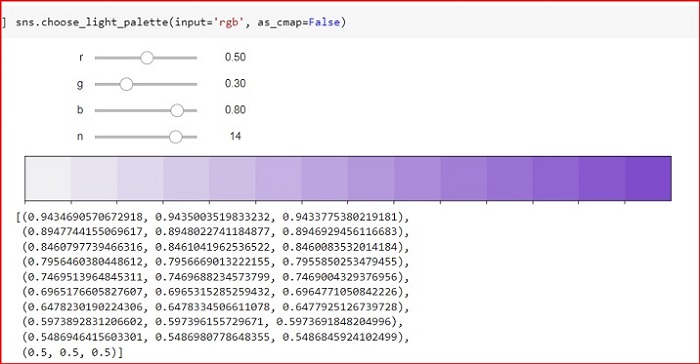Click the 'n' slider label
This screenshot has height=364, width=700.
click(80, 136)
